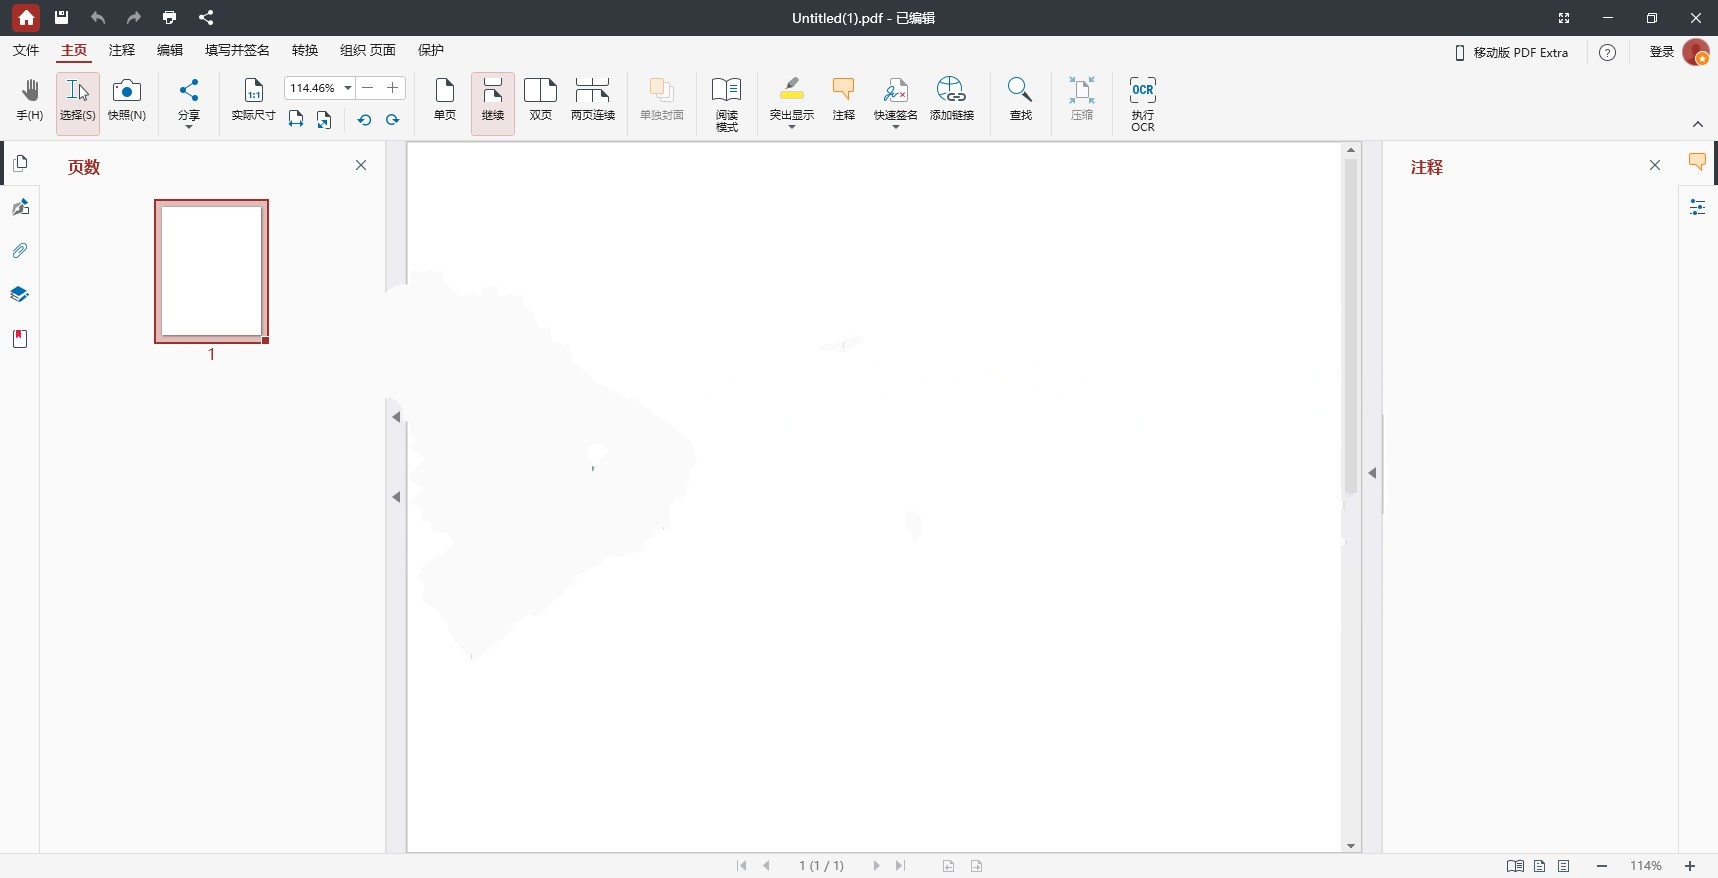Click the fit page icon

pos(324,119)
